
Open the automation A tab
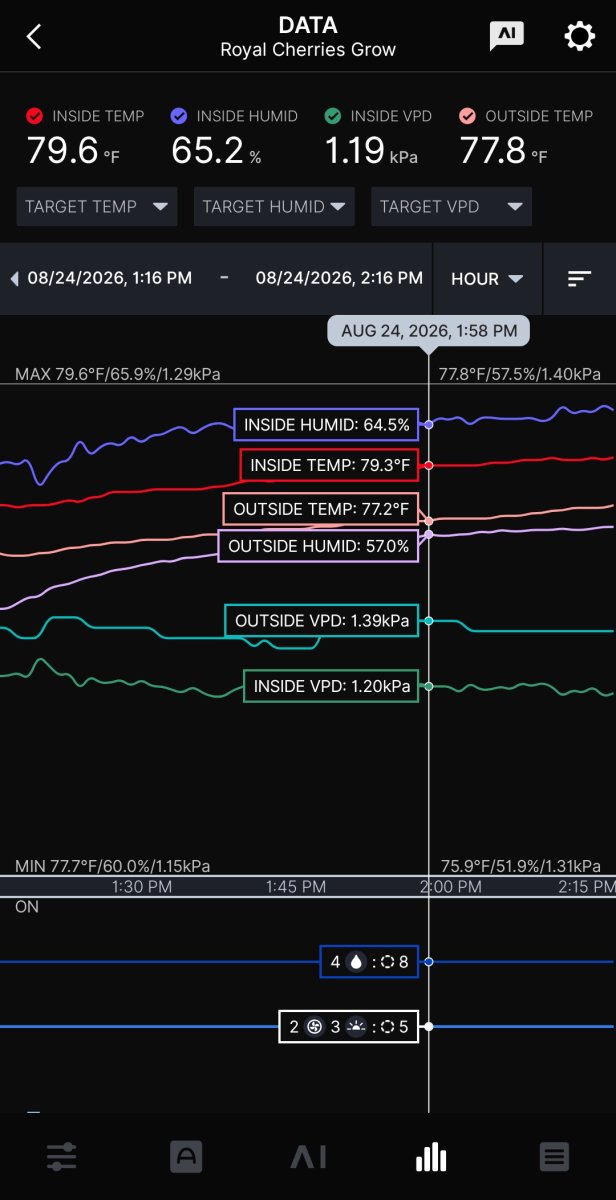tap(185, 1157)
